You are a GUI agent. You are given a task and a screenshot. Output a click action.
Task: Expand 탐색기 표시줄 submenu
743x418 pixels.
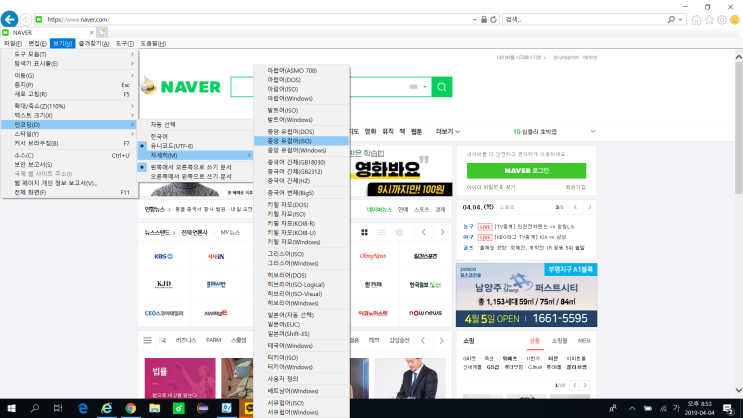tap(70, 64)
